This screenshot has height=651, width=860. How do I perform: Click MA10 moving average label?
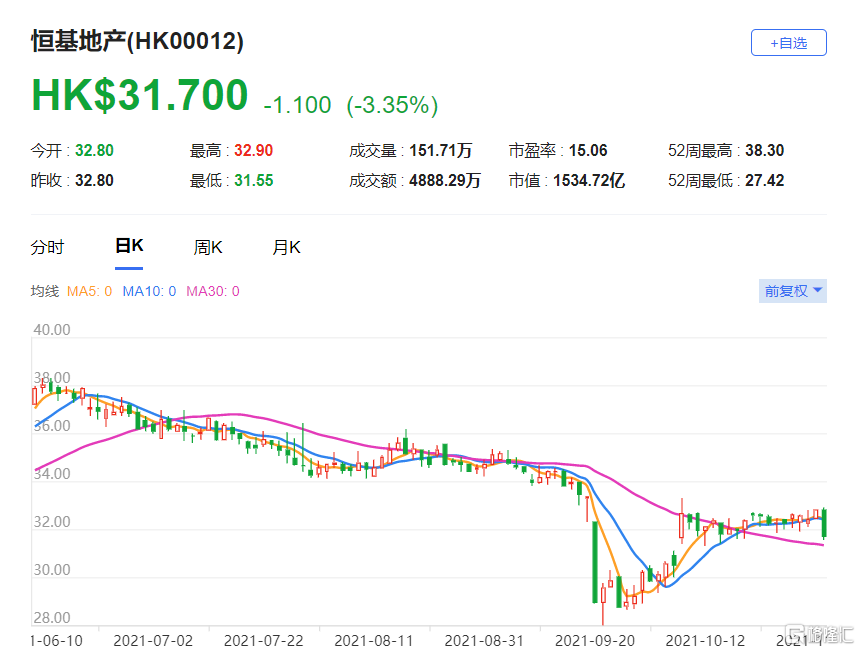pyautogui.click(x=149, y=291)
